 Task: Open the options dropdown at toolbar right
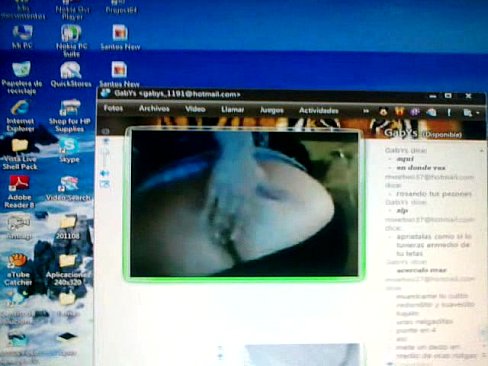[471, 113]
